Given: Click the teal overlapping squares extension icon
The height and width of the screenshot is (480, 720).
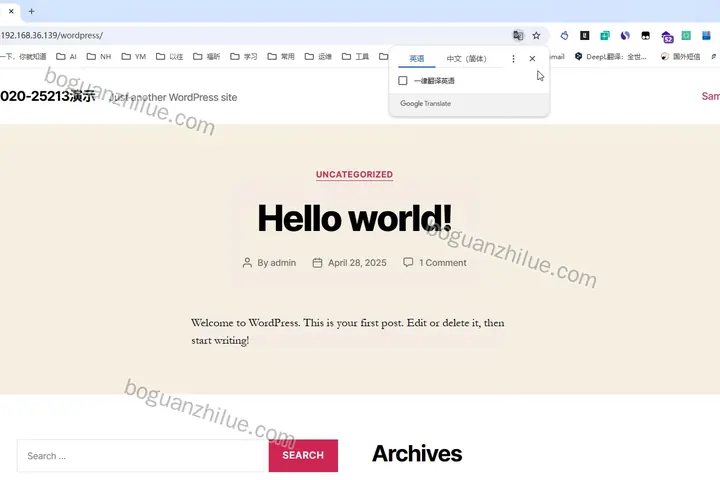Looking at the screenshot, I should tap(605, 35).
